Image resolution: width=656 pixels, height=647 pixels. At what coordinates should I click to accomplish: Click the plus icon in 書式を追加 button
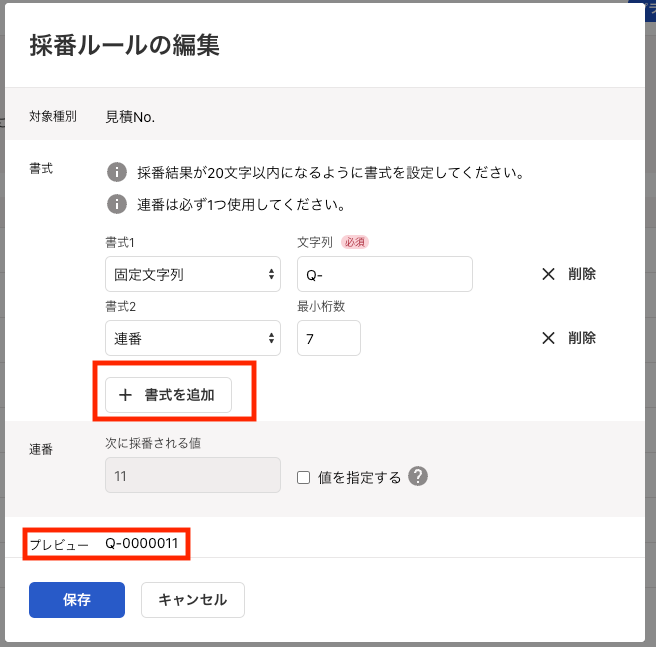point(125,395)
